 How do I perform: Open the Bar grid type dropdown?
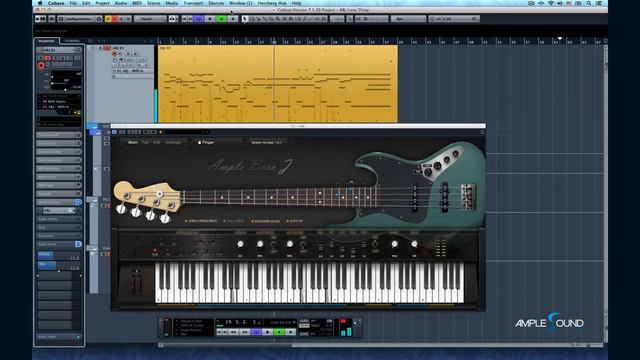point(408,19)
